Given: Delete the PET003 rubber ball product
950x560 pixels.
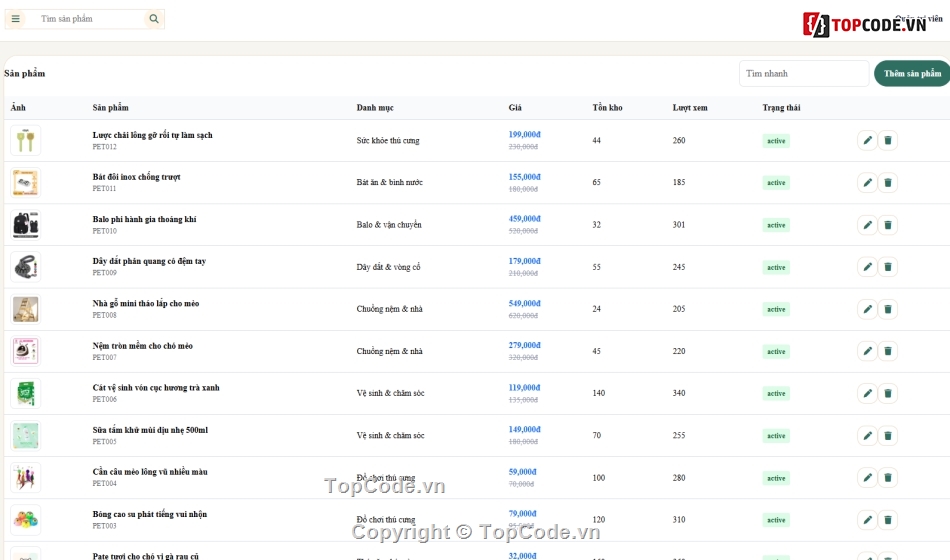Looking at the screenshot, I should click(x=888, y=520).
